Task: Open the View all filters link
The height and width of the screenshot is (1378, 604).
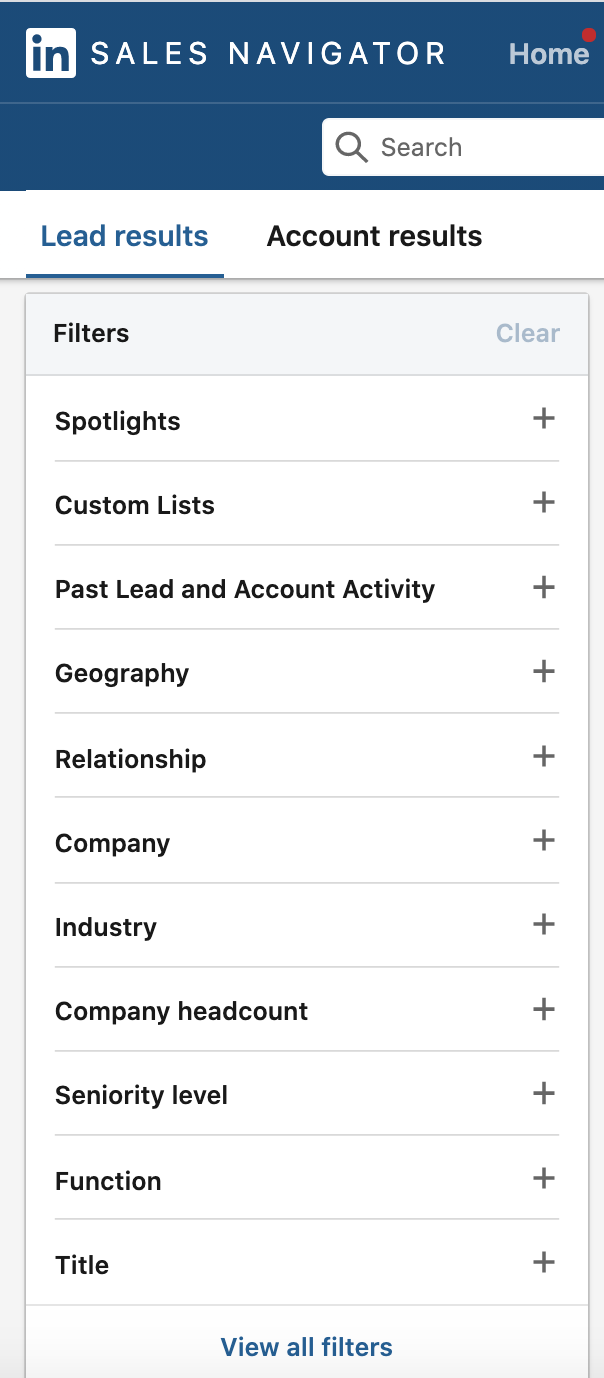Action: click(x=306, y=1347)
